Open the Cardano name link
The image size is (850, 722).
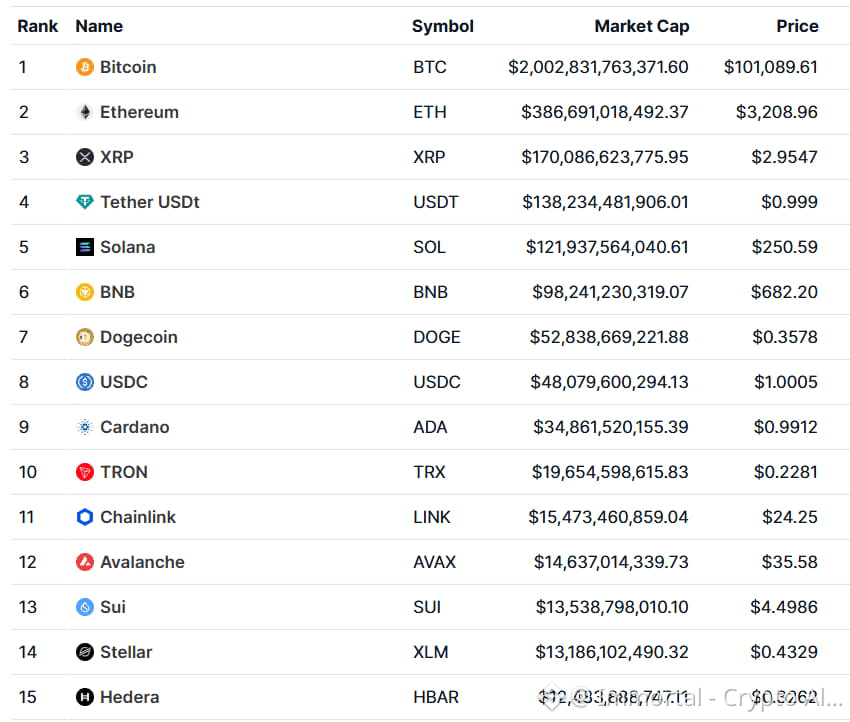135,427
